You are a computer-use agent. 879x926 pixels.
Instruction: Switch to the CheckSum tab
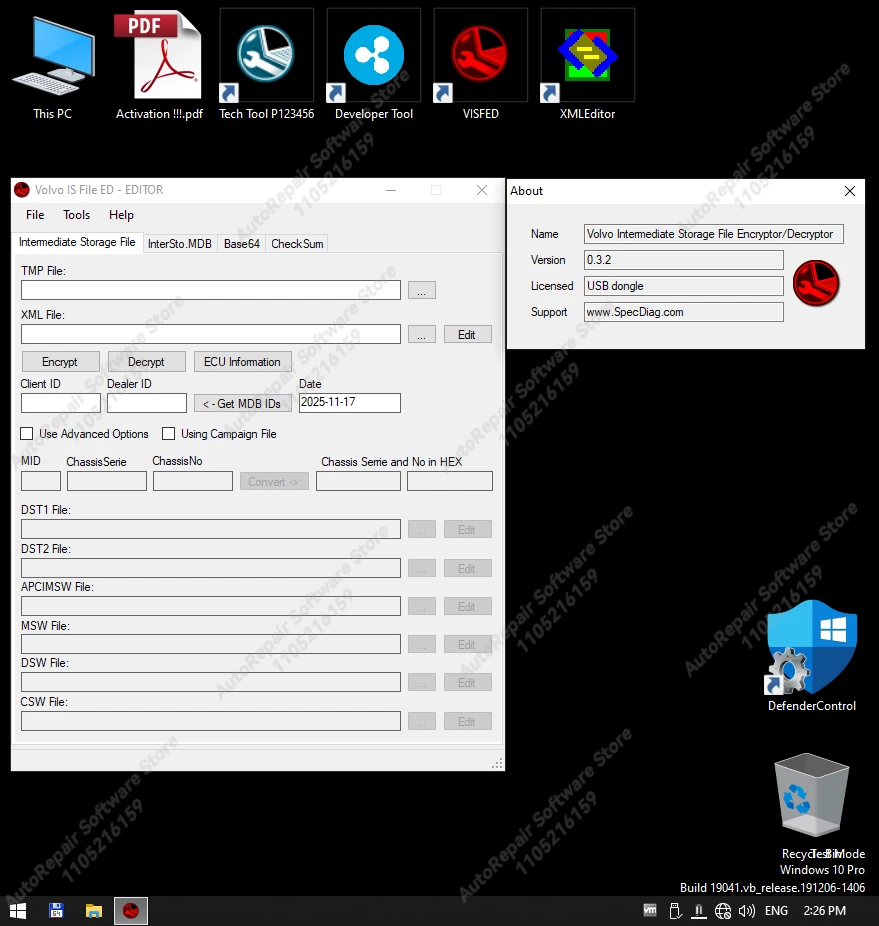297,244
